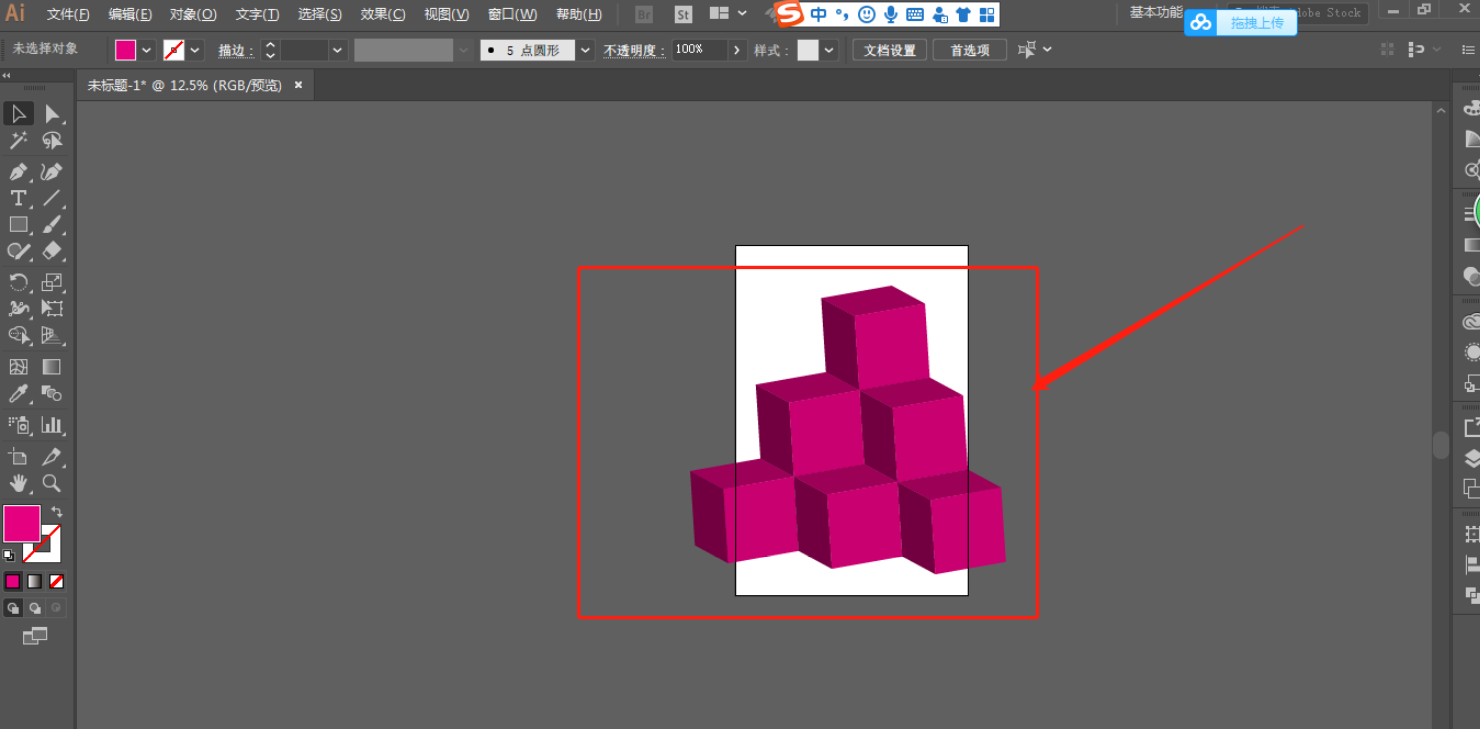Close the 未标题-1 document tab
This screenshot has width=1480, height=729.
(x=298, y=85)
